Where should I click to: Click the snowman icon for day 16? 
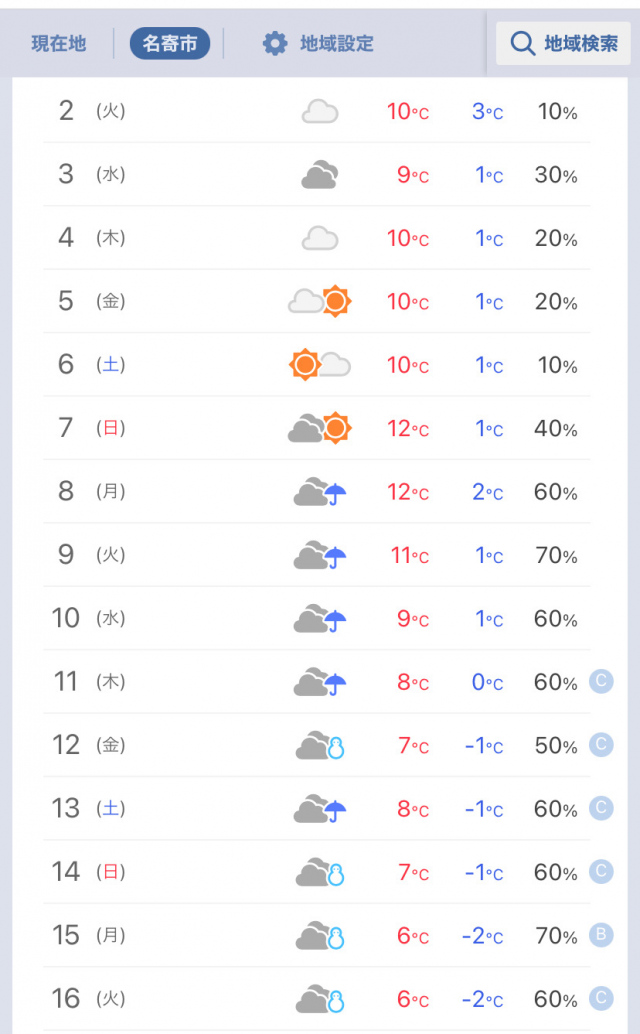pyautogui.click(x=336, y=1000)
